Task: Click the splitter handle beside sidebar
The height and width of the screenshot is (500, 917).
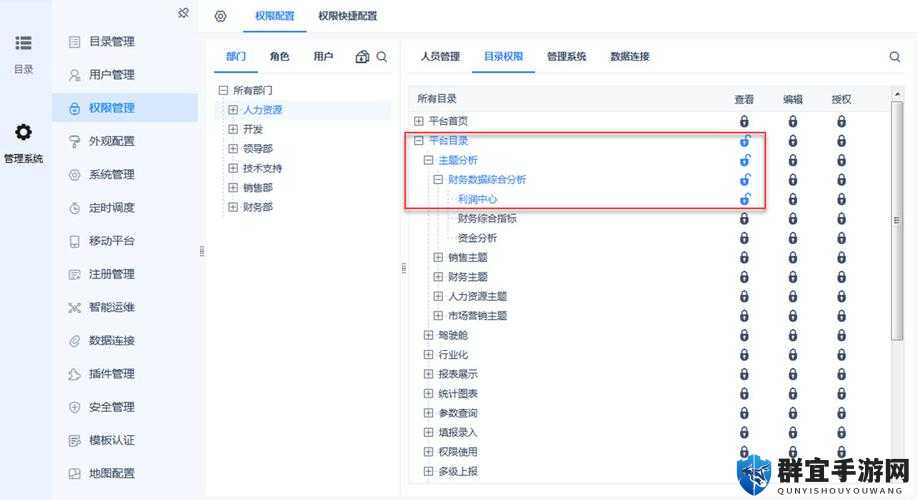Action: click(x=202, y=251)
